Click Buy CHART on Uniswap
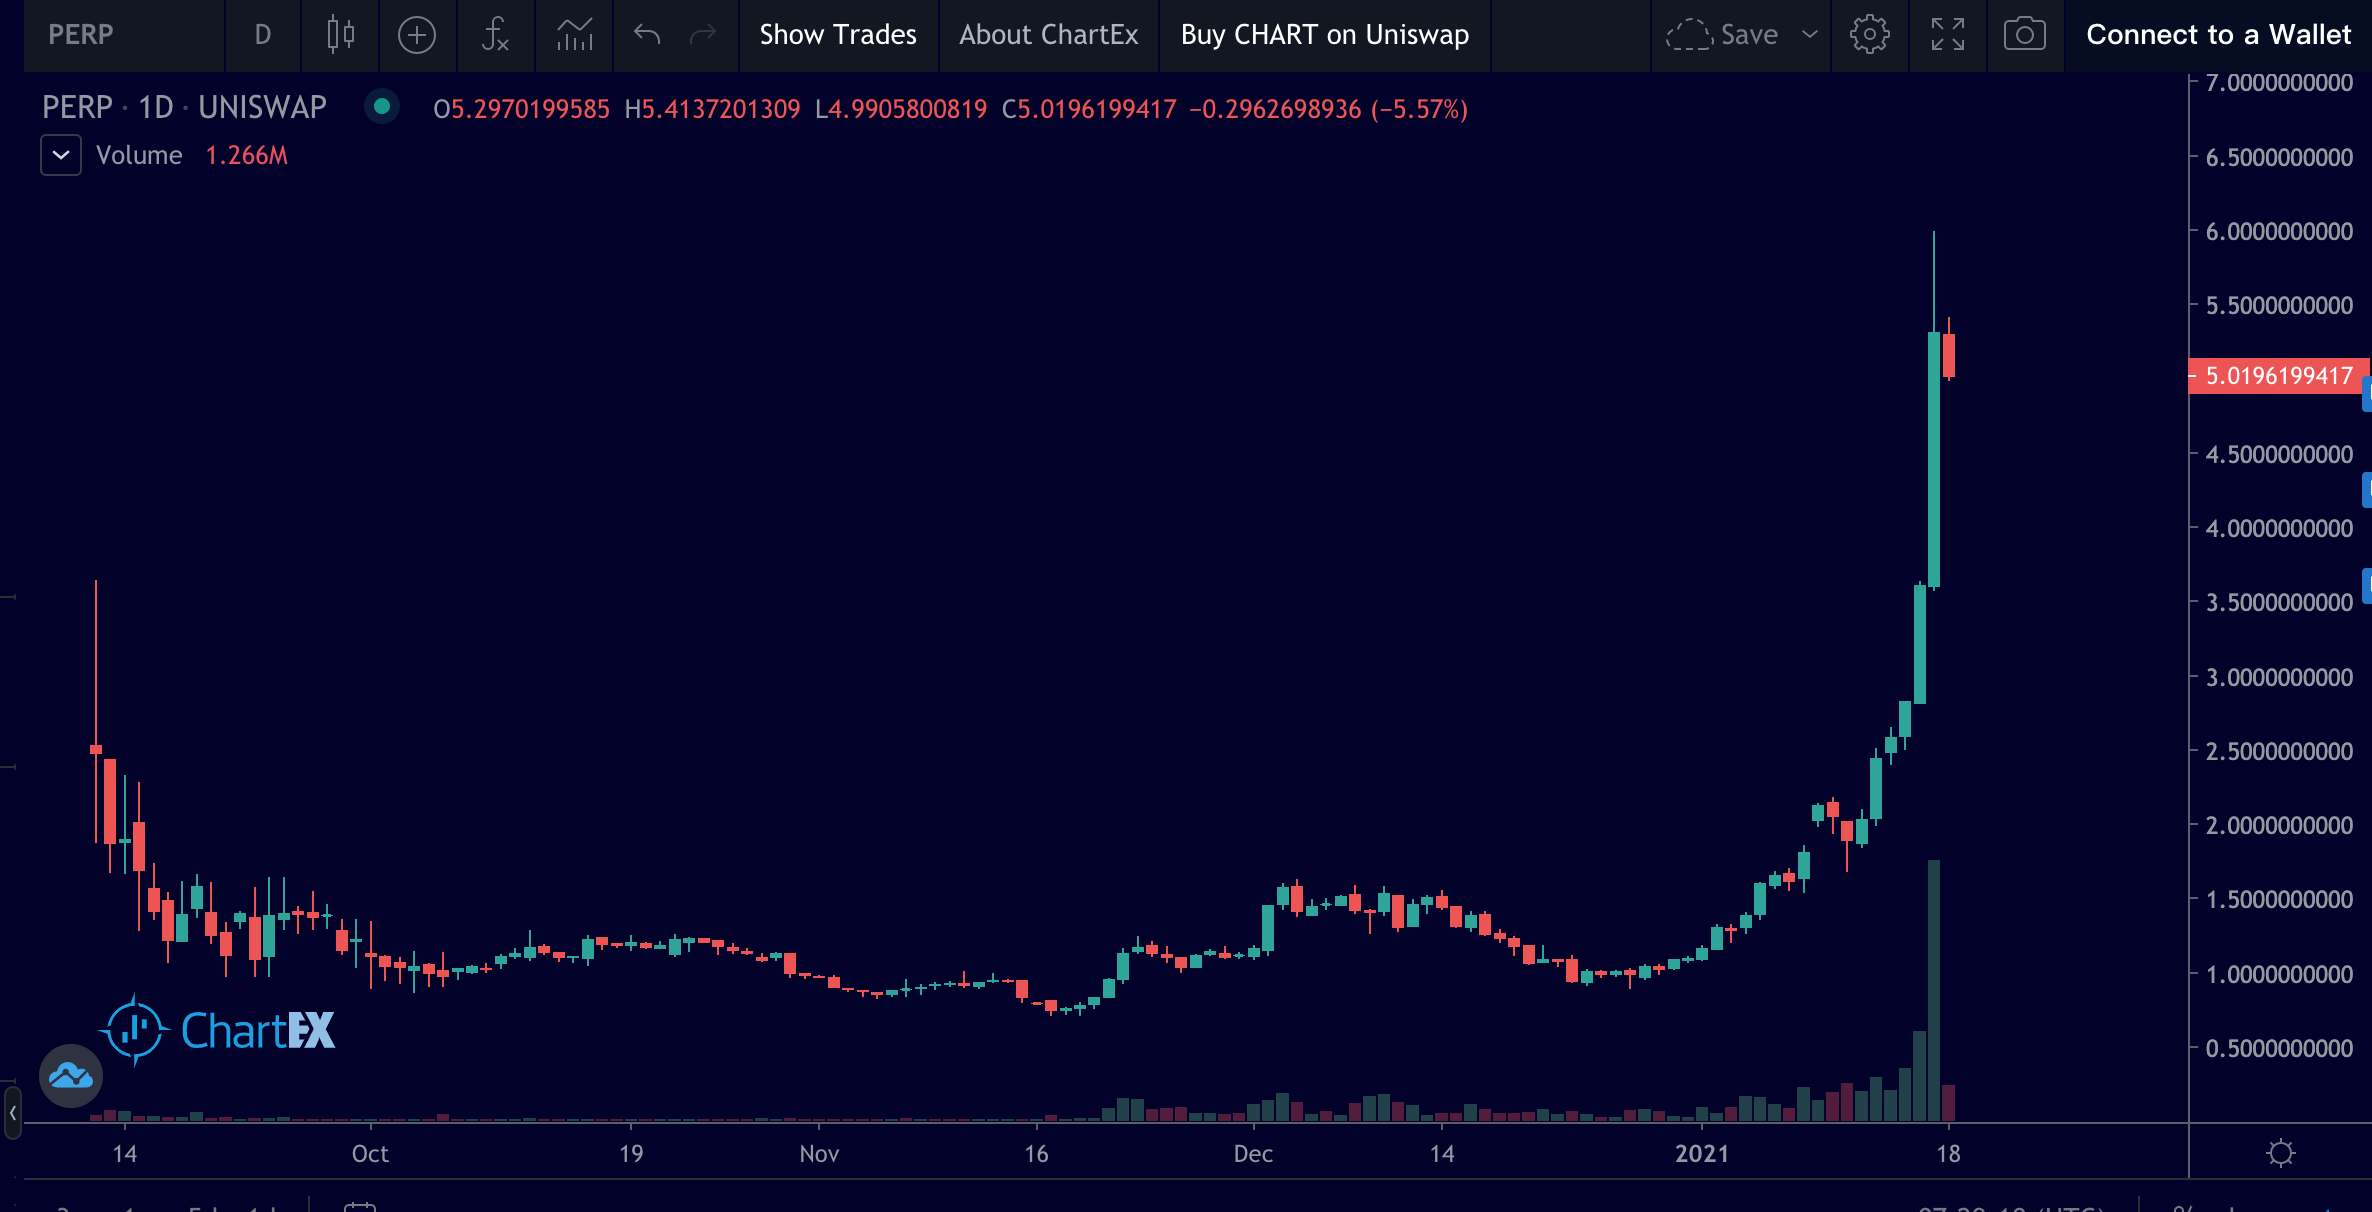The height and width of the screenshot is (1212, 2372). 1324,35
